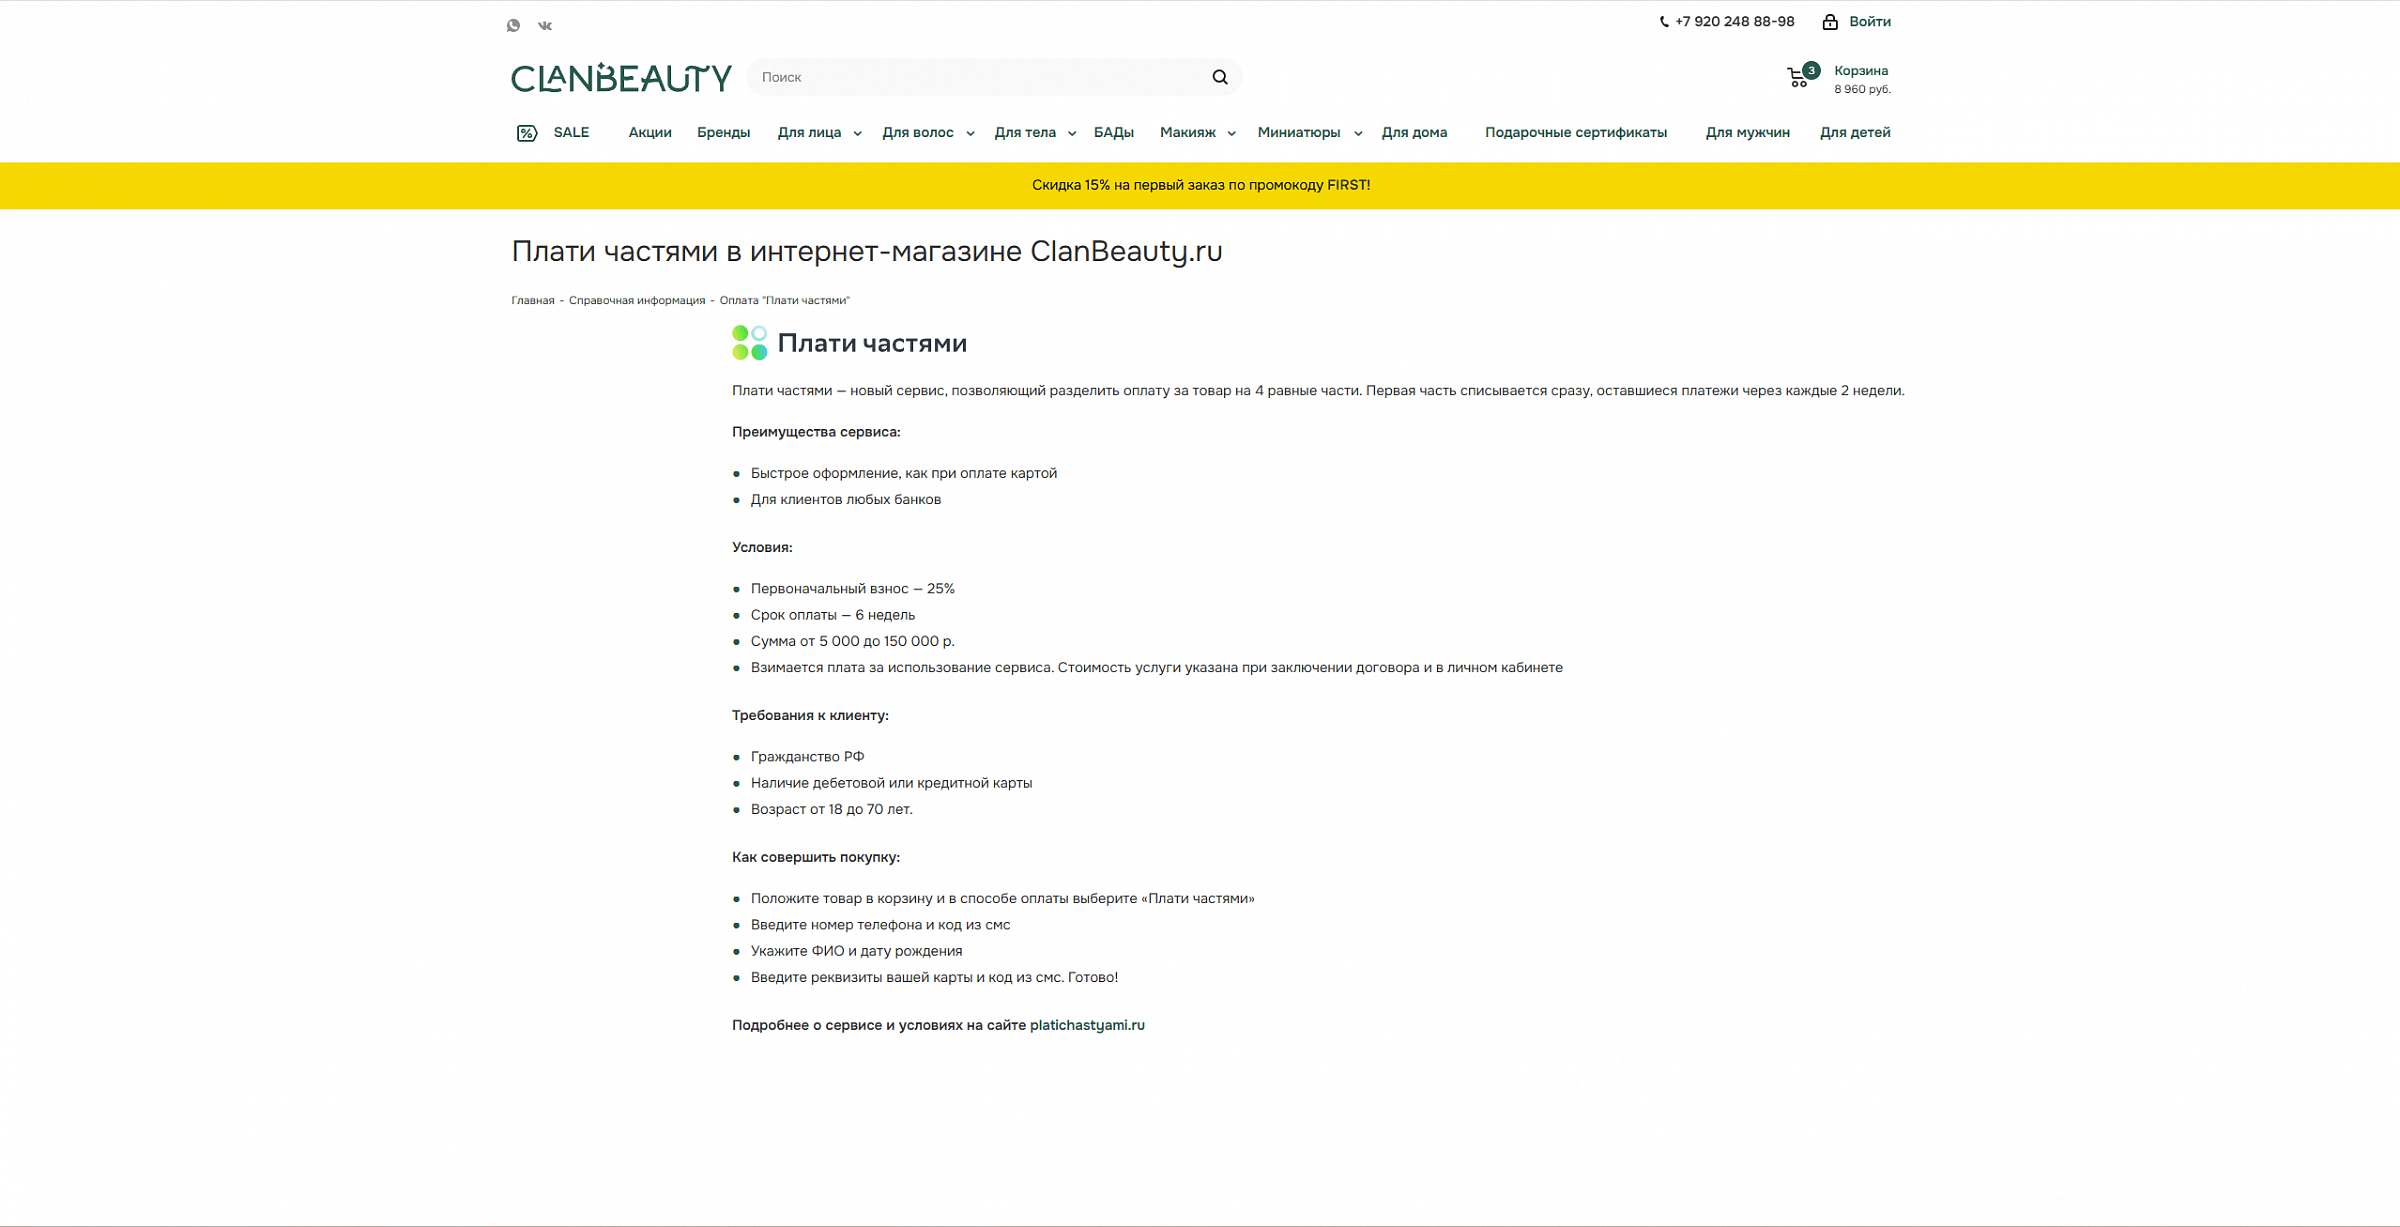Open the VK social network icon
Image resolution: width=2400 pixels, height=1227 pixels.
click(x=545, y=25)
